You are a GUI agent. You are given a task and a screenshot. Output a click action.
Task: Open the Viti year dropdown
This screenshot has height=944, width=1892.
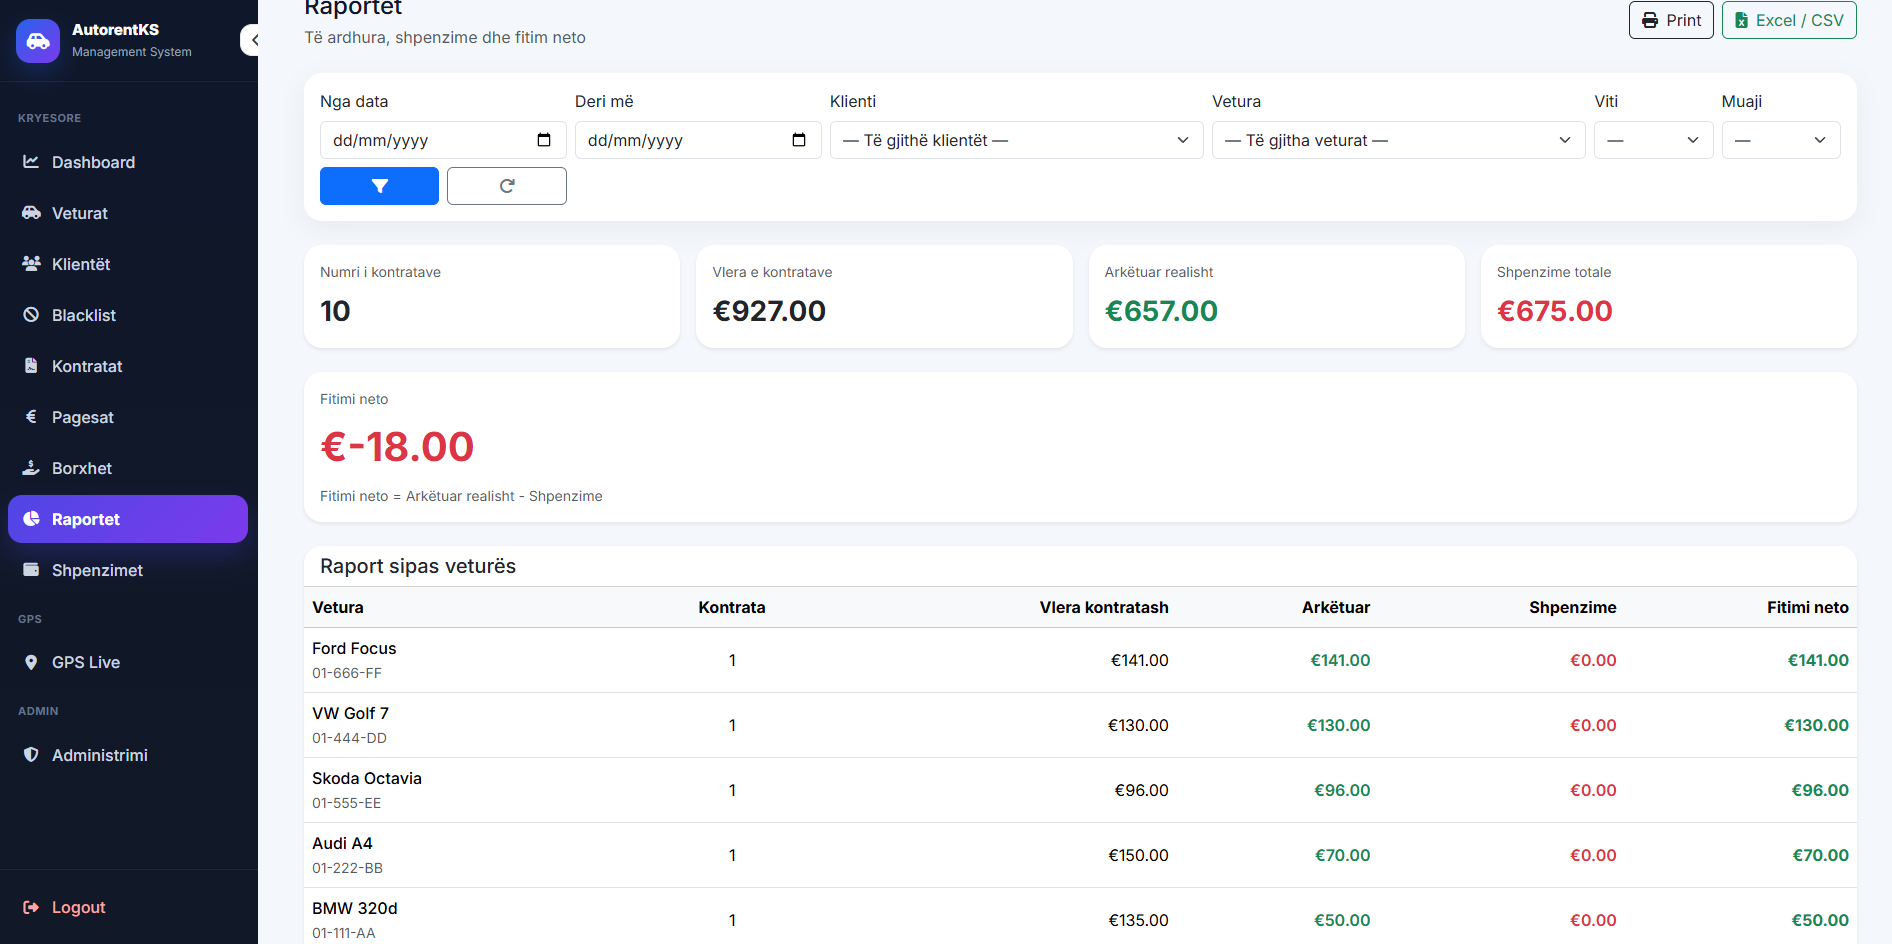coord(1653,140)
